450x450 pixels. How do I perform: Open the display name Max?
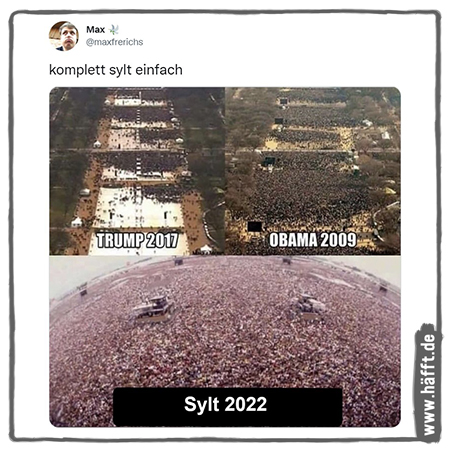(95, 30)
